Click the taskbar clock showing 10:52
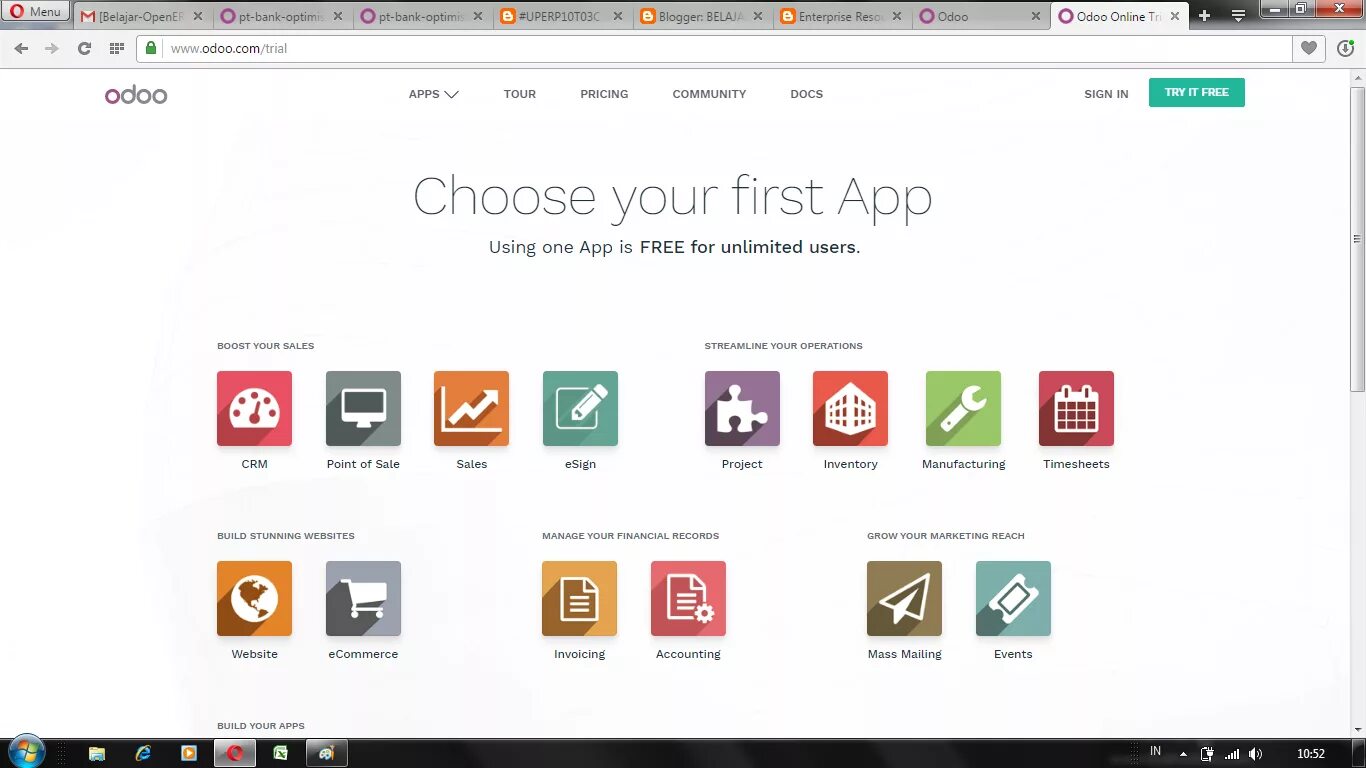 [1311, 754]
